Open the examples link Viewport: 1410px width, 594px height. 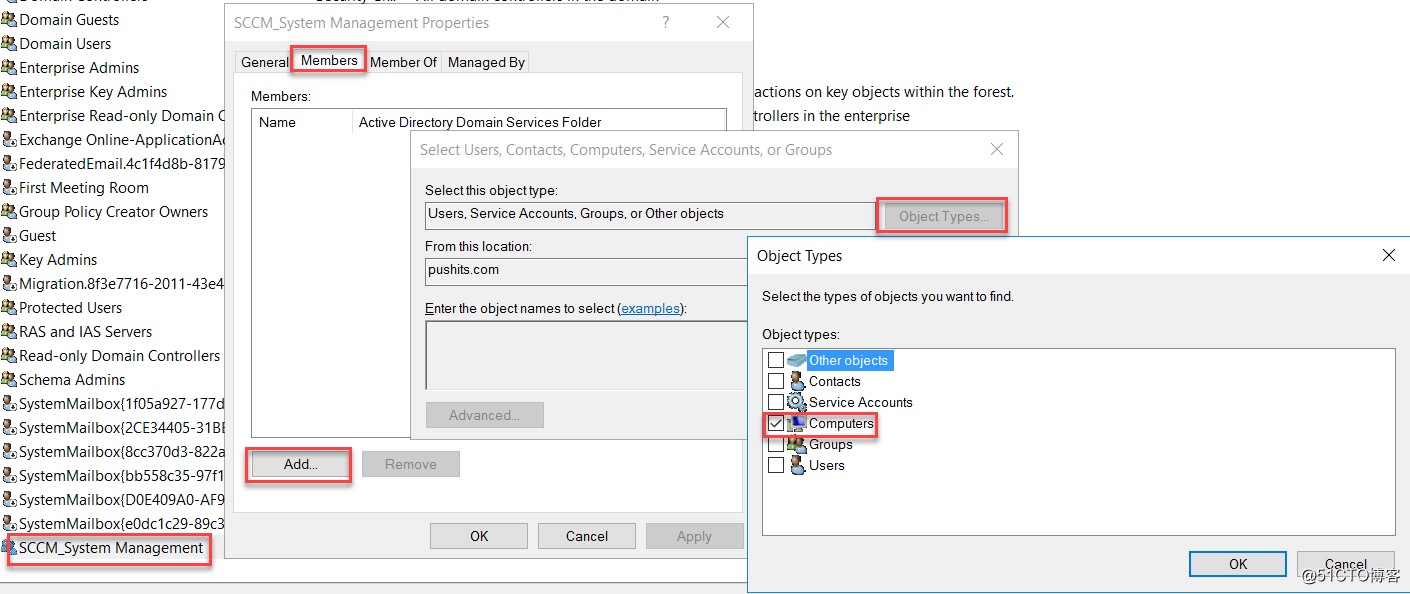[x=651, y=308]
